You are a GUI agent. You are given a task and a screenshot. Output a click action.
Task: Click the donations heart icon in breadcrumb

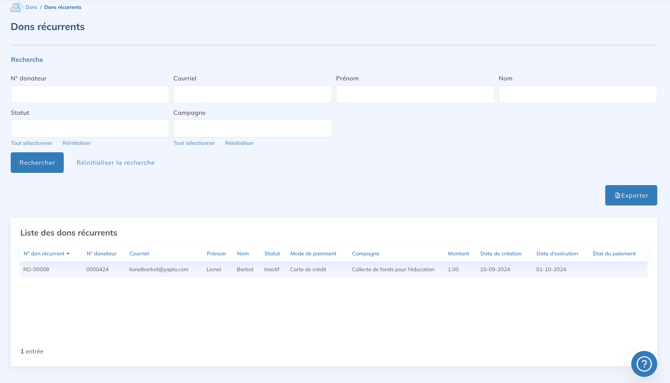click(x=16, y=7)
